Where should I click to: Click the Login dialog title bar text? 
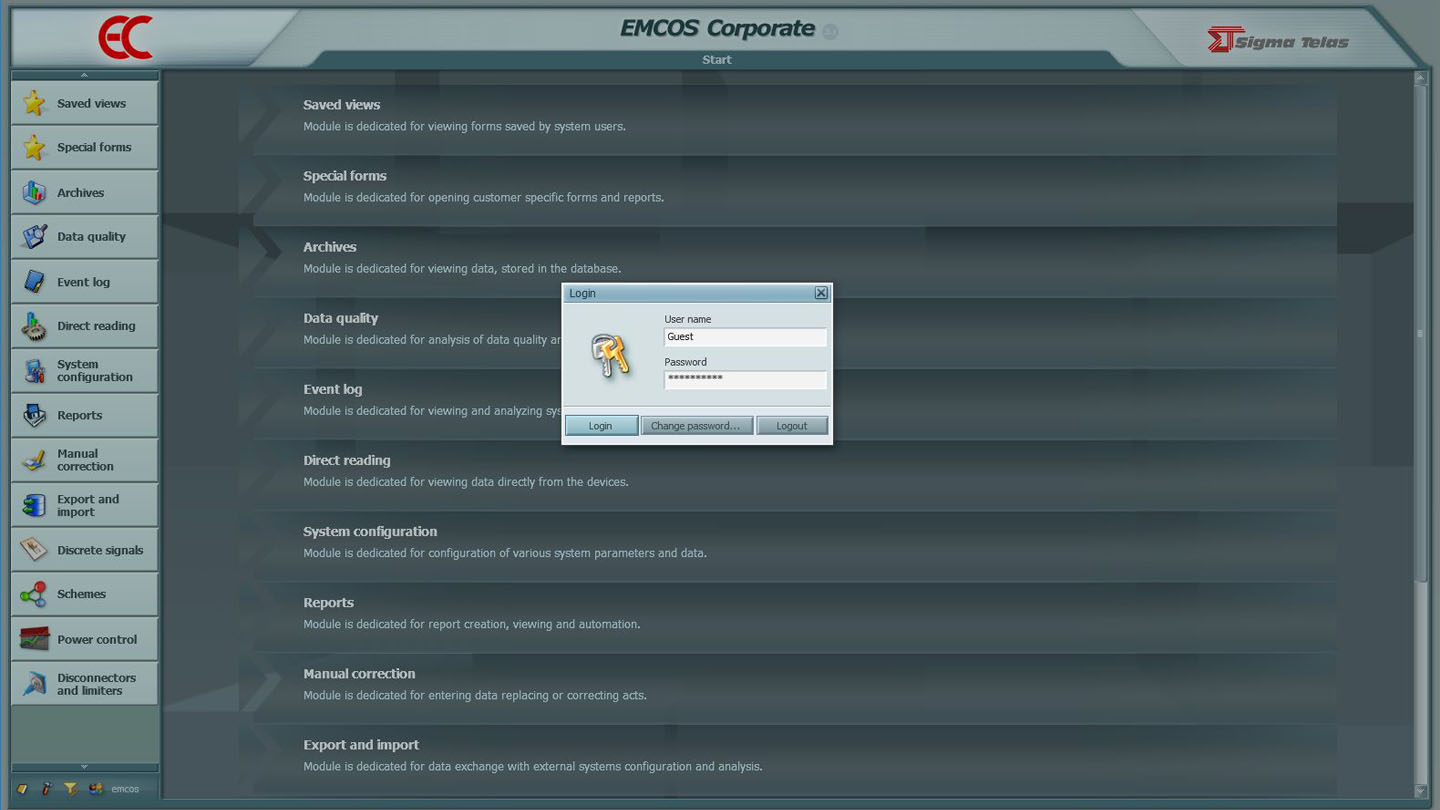pos(582,293)
